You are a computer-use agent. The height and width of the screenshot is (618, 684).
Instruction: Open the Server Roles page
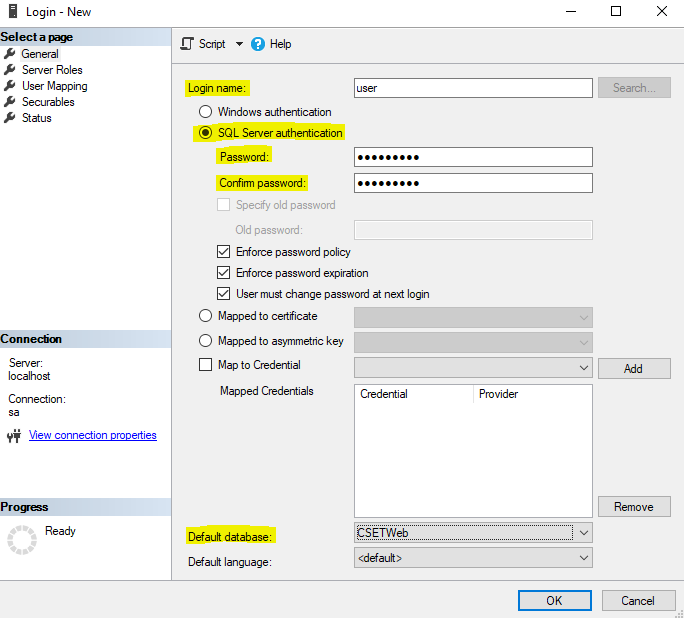(52, 70)
